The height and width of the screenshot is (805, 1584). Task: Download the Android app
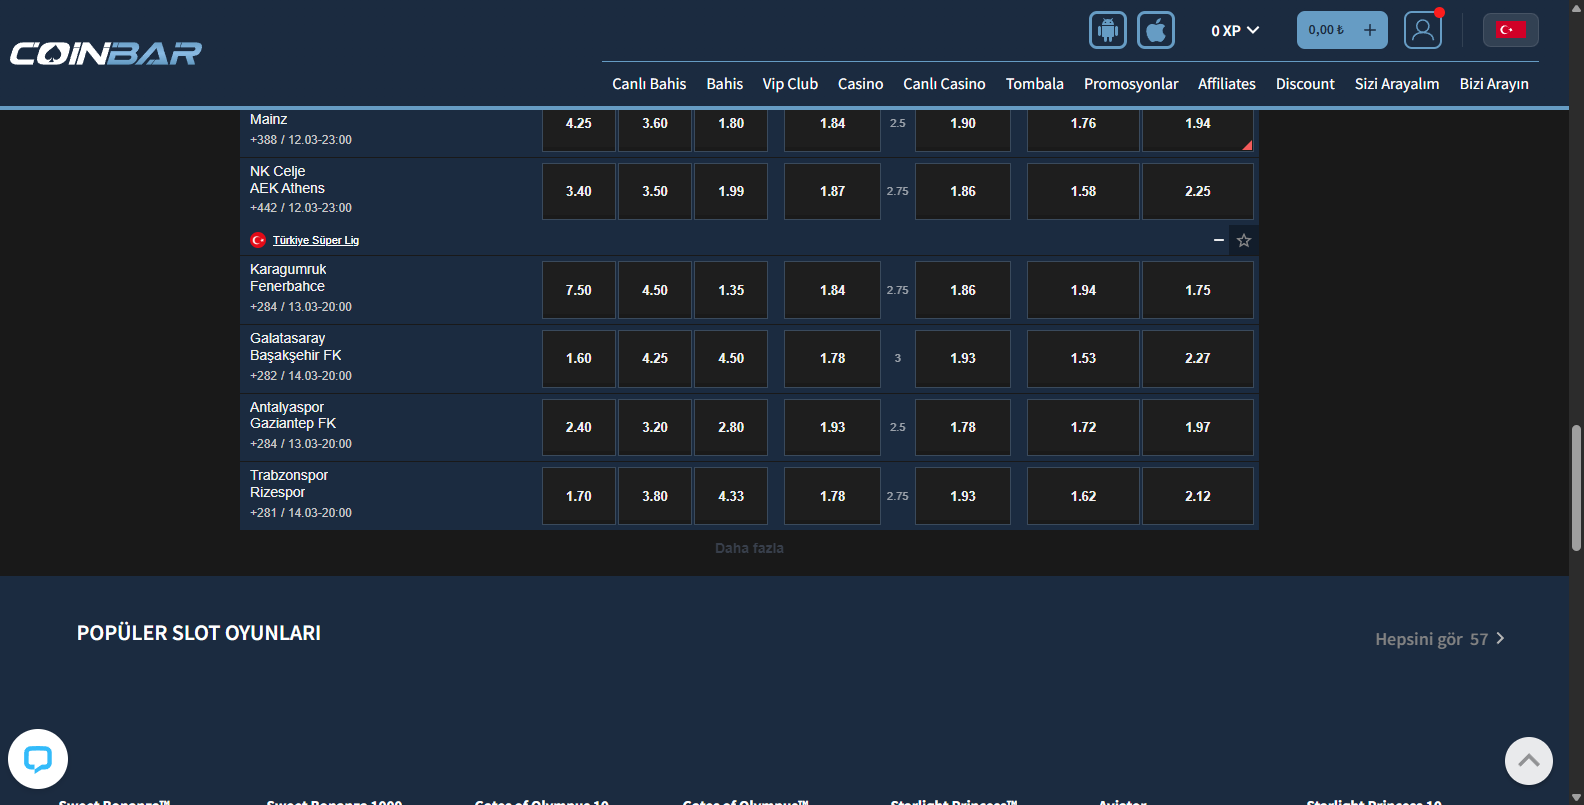pos(1108,30)
